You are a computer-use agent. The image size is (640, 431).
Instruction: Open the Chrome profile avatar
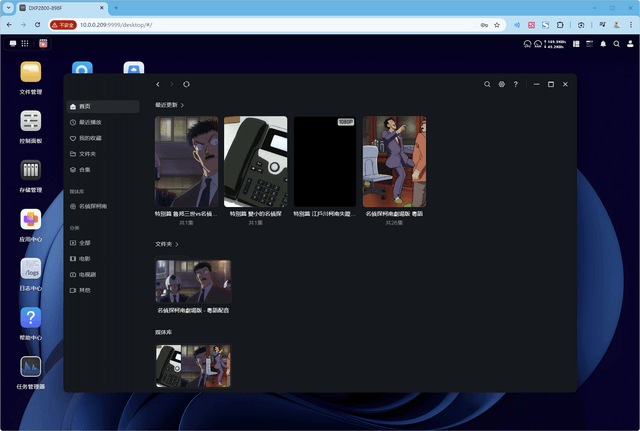pyautogui.click(x=617, y=25)
